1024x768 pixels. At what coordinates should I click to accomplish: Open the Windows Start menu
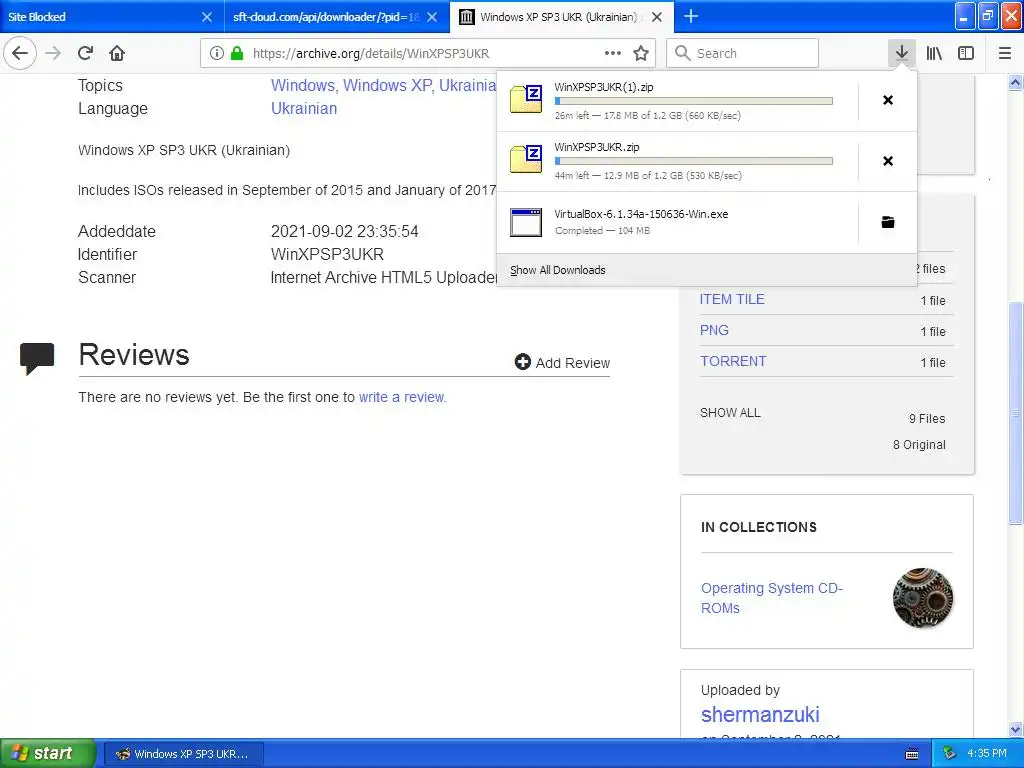coord(47,753)
